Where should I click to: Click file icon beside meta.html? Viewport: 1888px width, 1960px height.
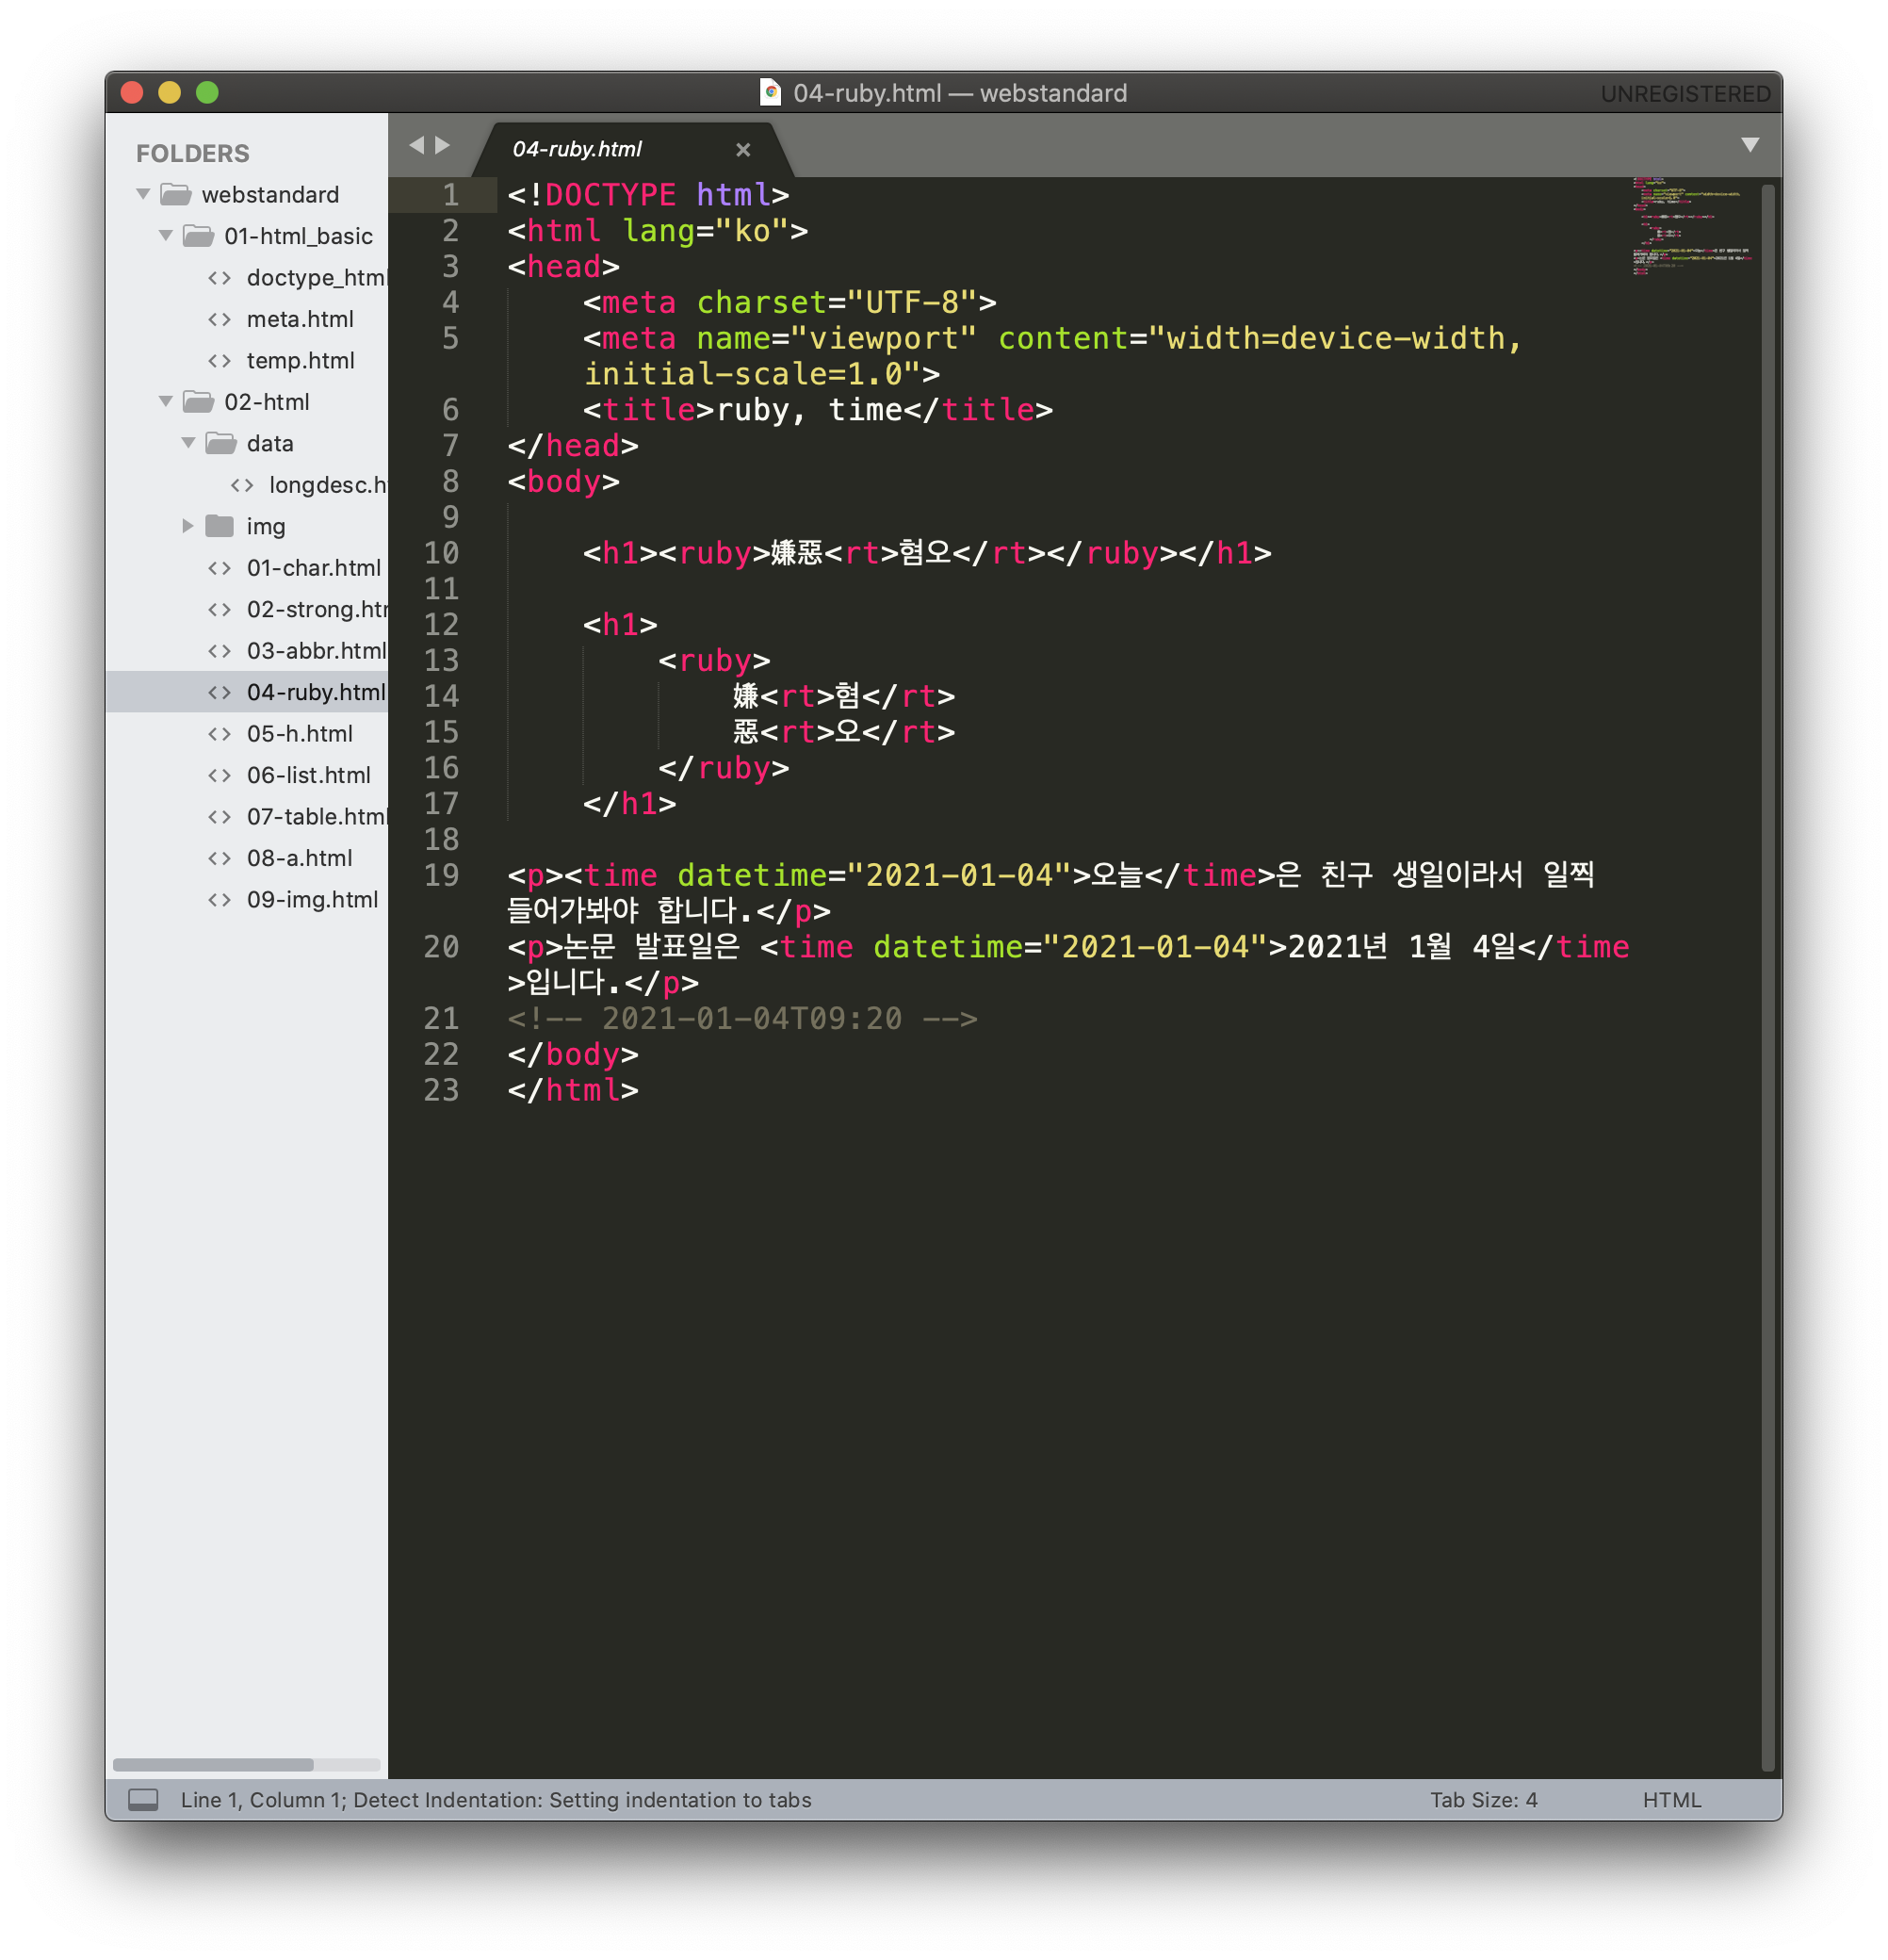[x=219, y=319]
